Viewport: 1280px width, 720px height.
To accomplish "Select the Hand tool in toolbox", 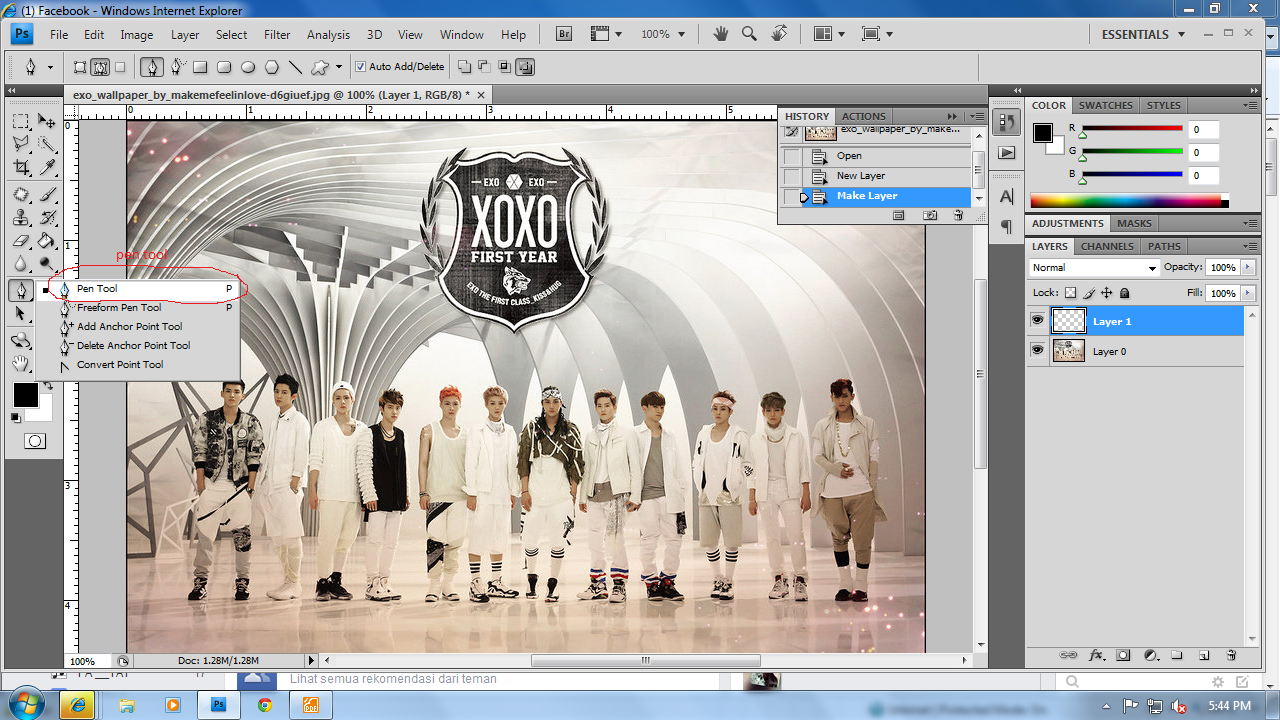I will coord(21,363).
